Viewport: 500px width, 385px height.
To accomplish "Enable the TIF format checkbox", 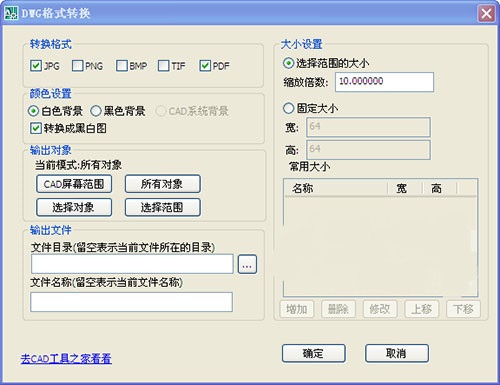I will coord(163,66).
